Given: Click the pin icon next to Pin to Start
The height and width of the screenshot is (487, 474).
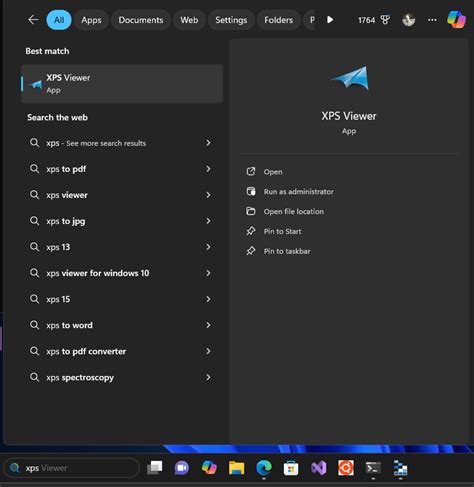Looking at the screenshot, I should pyautogui.click(x=251, y=231).
